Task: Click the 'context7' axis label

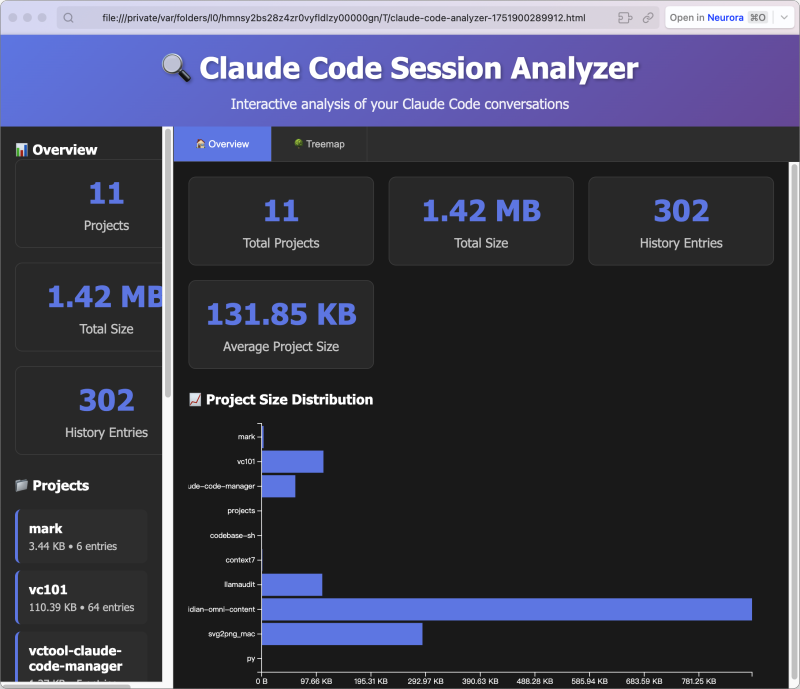Action: click(x=240, y=560)
